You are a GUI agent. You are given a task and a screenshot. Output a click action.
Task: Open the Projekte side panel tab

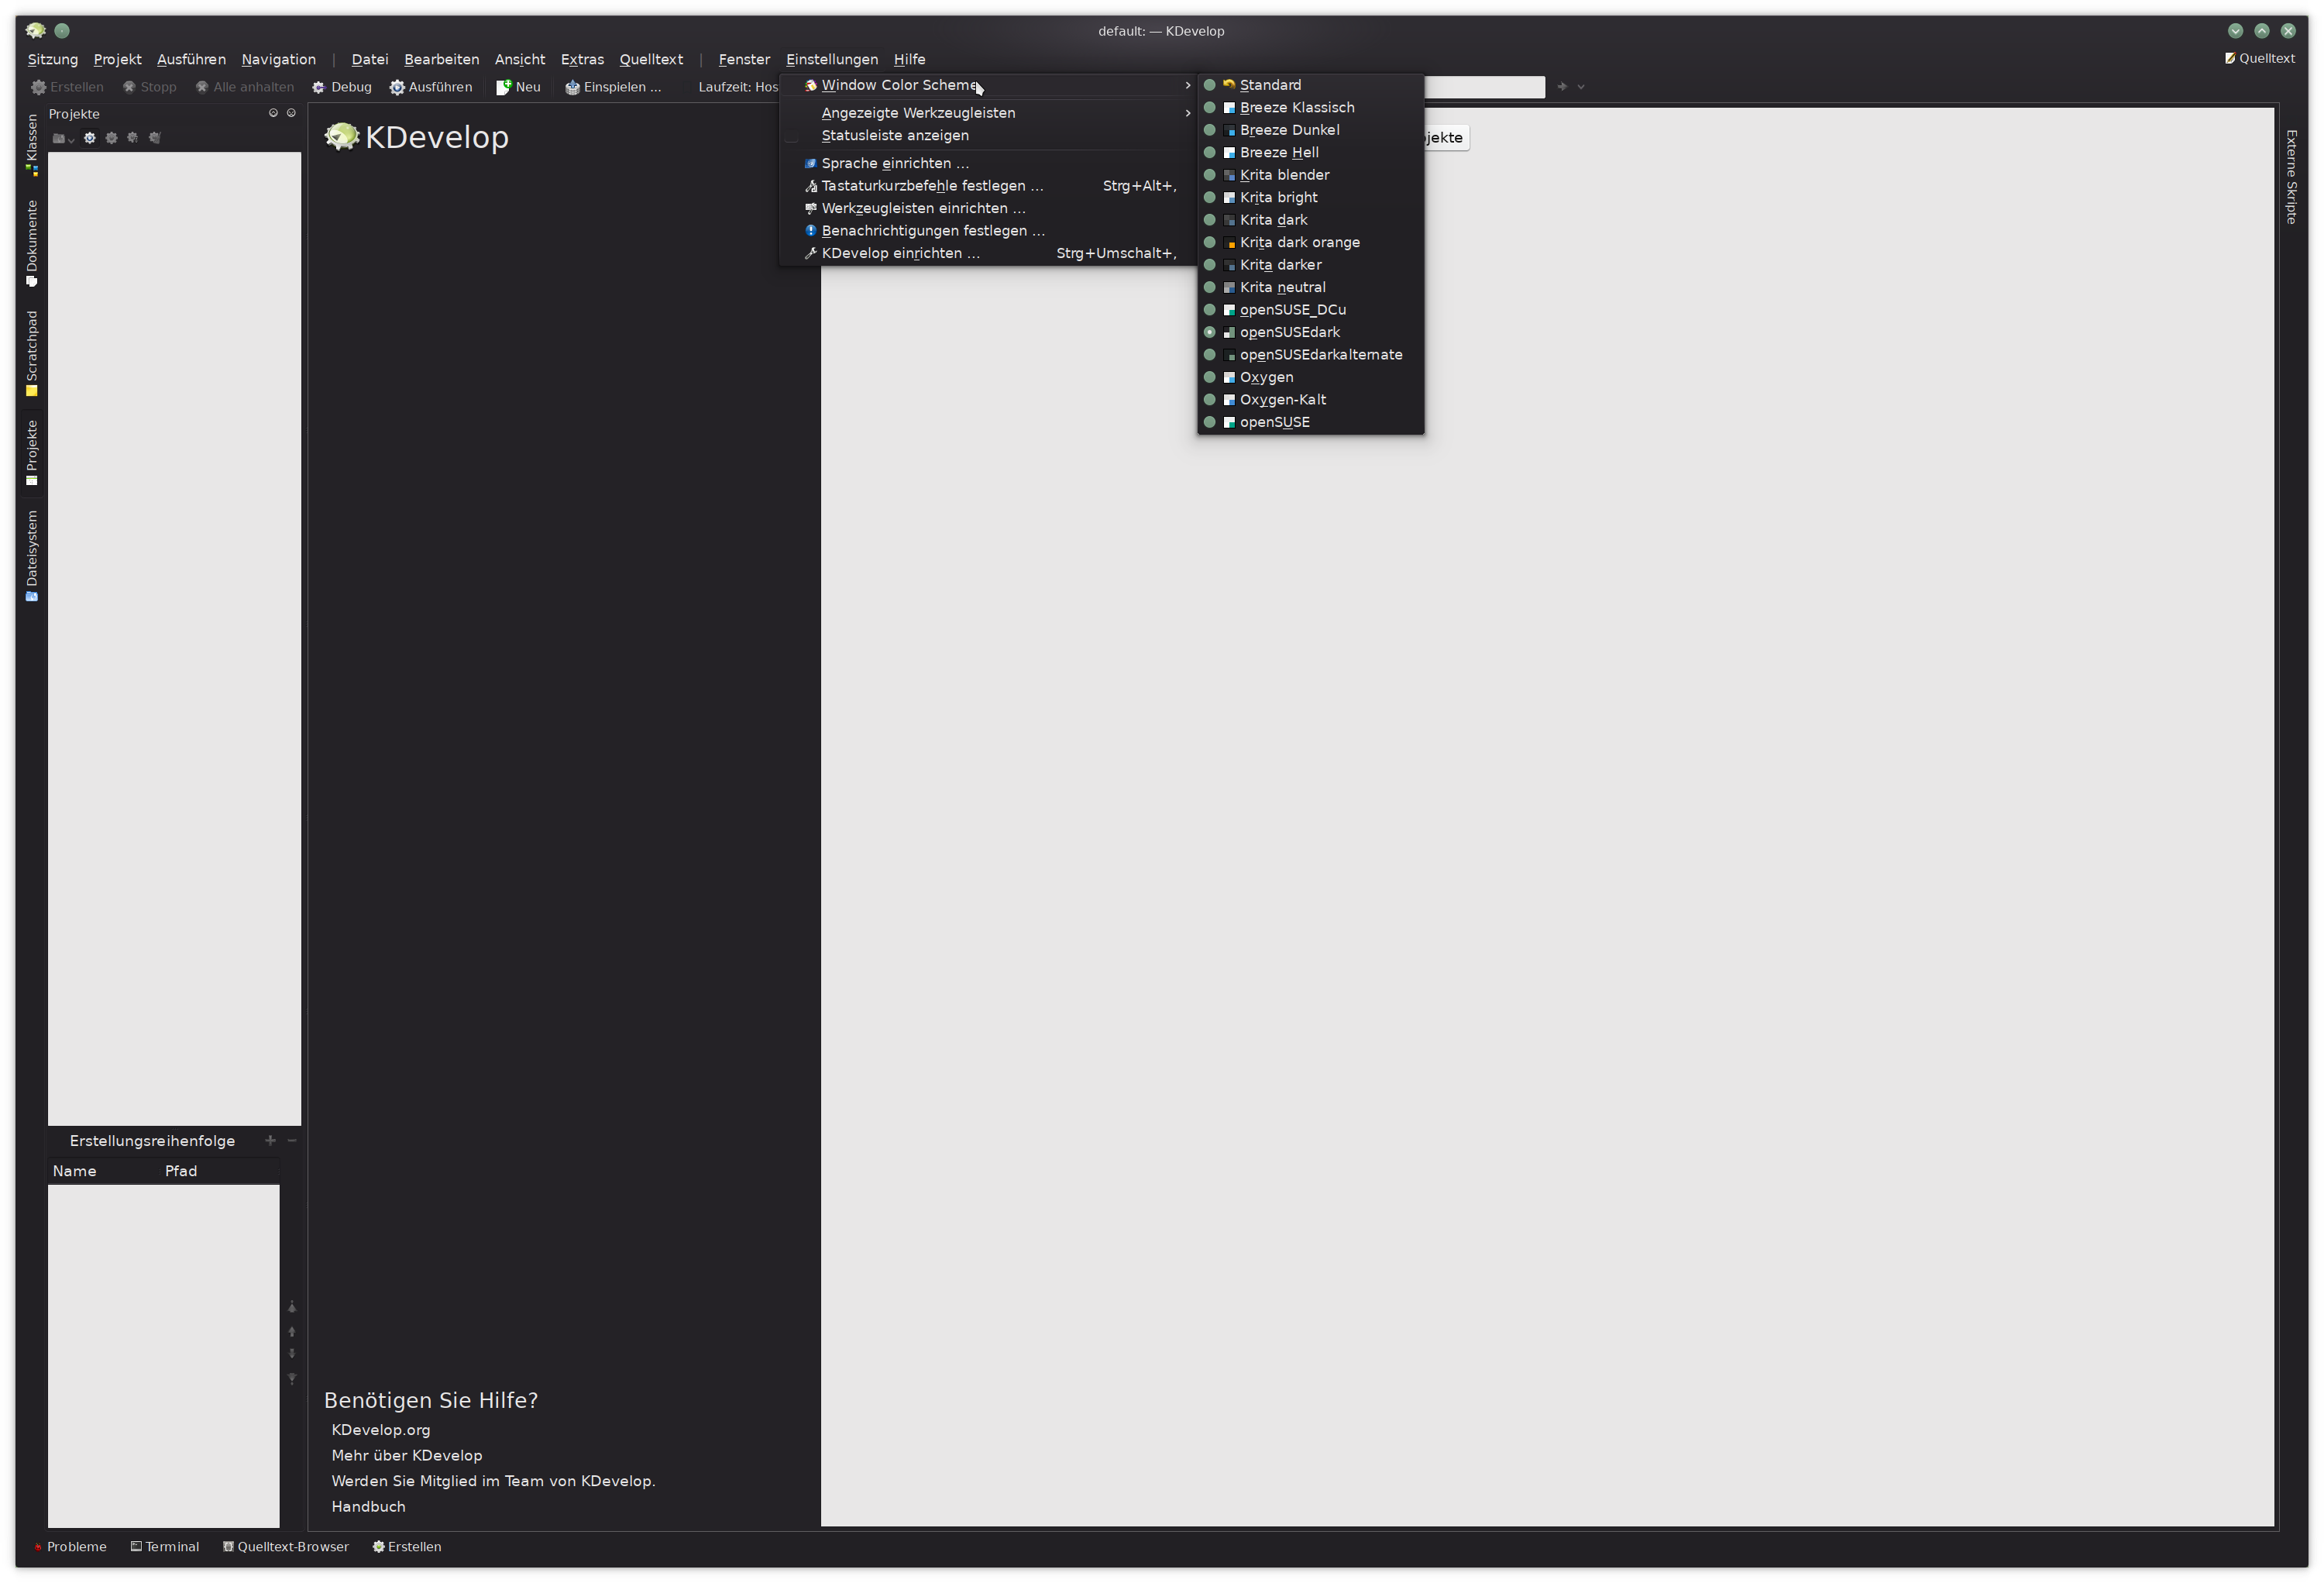tap(32, 453)
